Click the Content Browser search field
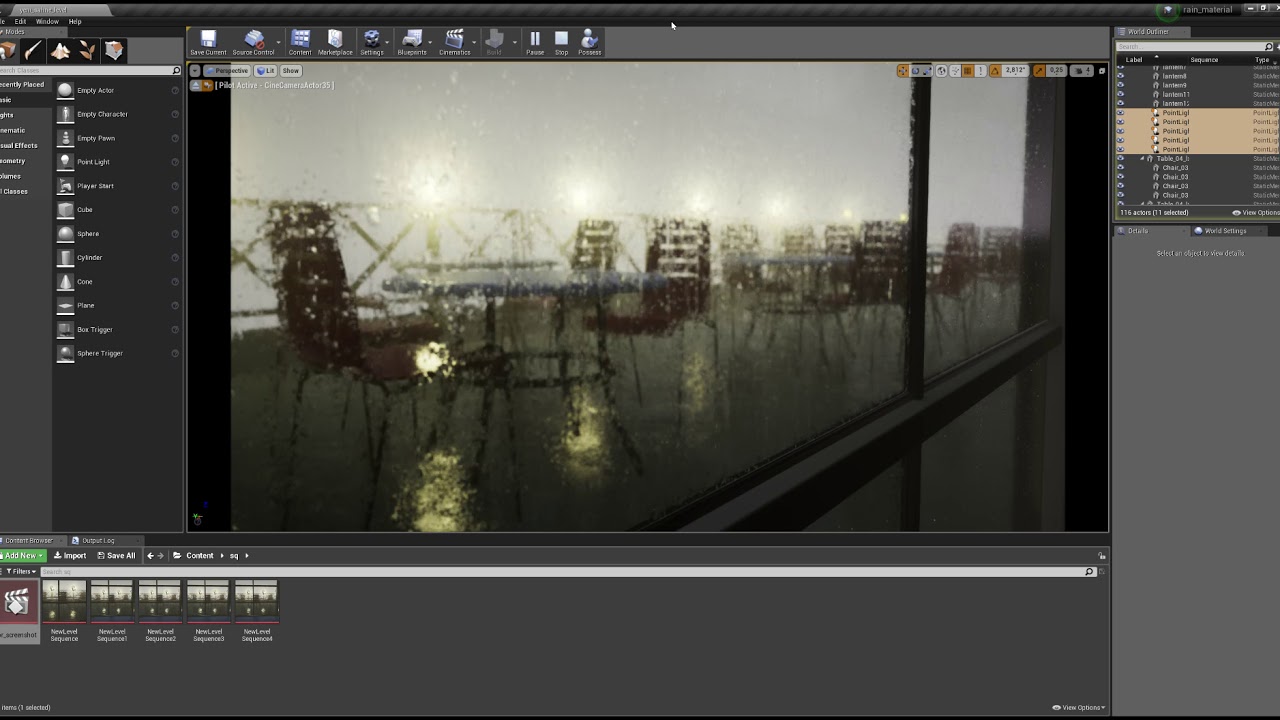This screenshot has width=1280, height=720. [x=563, y=572]
